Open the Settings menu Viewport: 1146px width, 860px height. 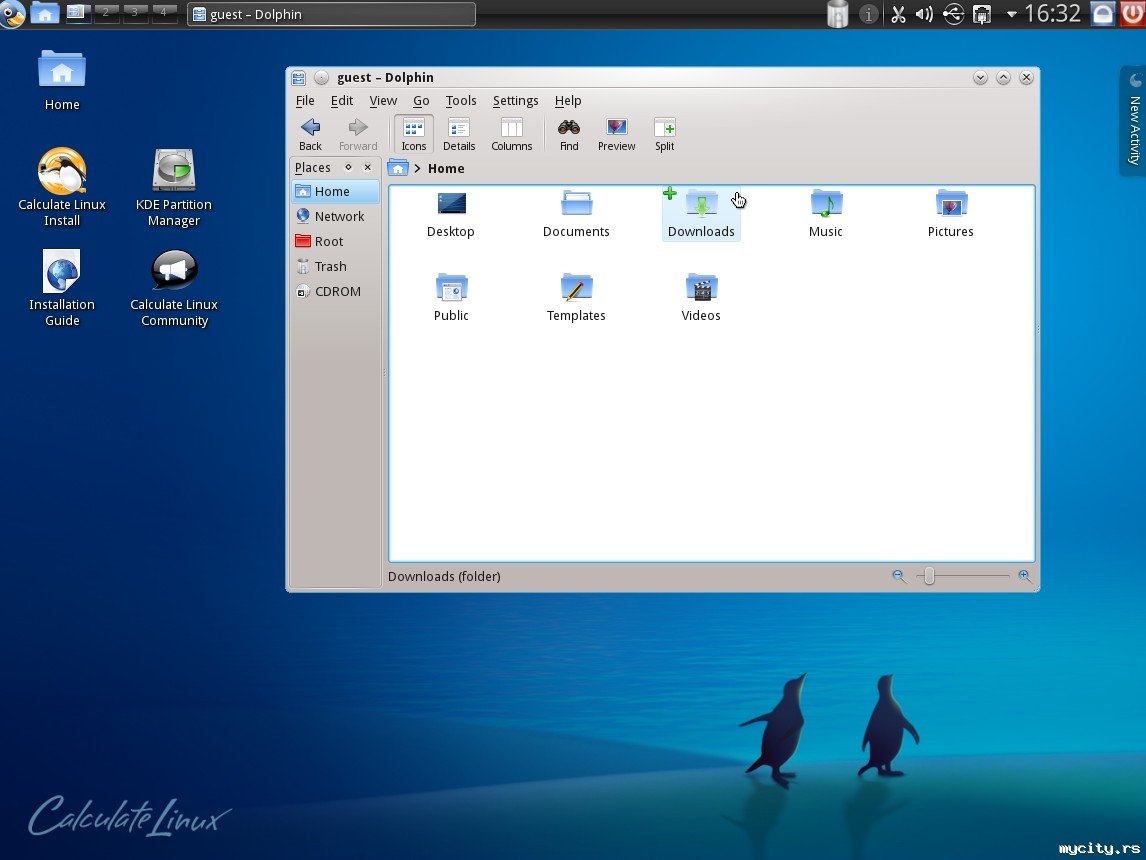[515, 101]
